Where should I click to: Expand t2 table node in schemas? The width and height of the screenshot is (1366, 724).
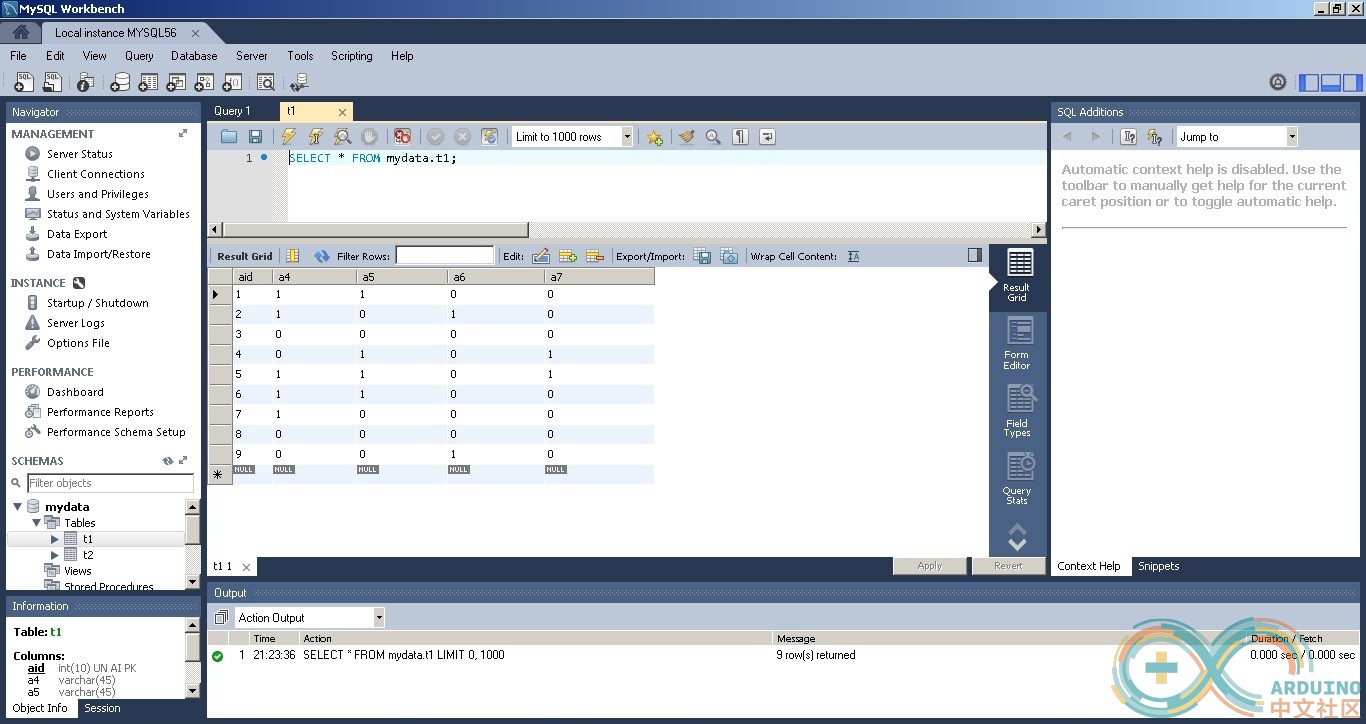[55, 555]
